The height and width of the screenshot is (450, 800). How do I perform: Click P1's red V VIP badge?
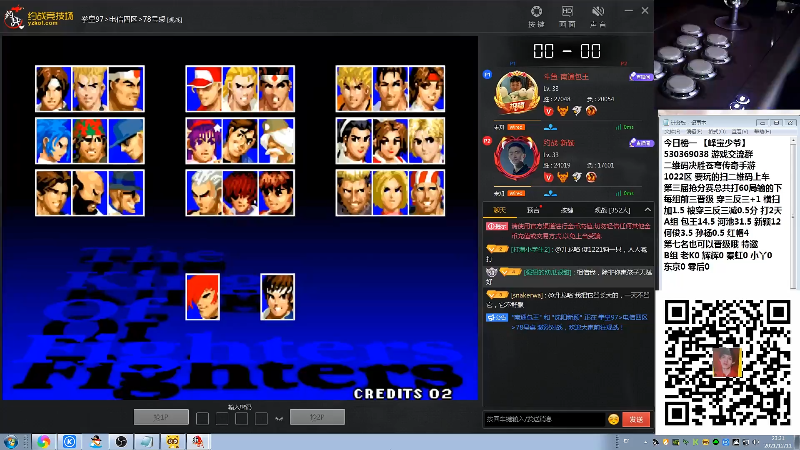pyautogui.click(x=548, y=111)
